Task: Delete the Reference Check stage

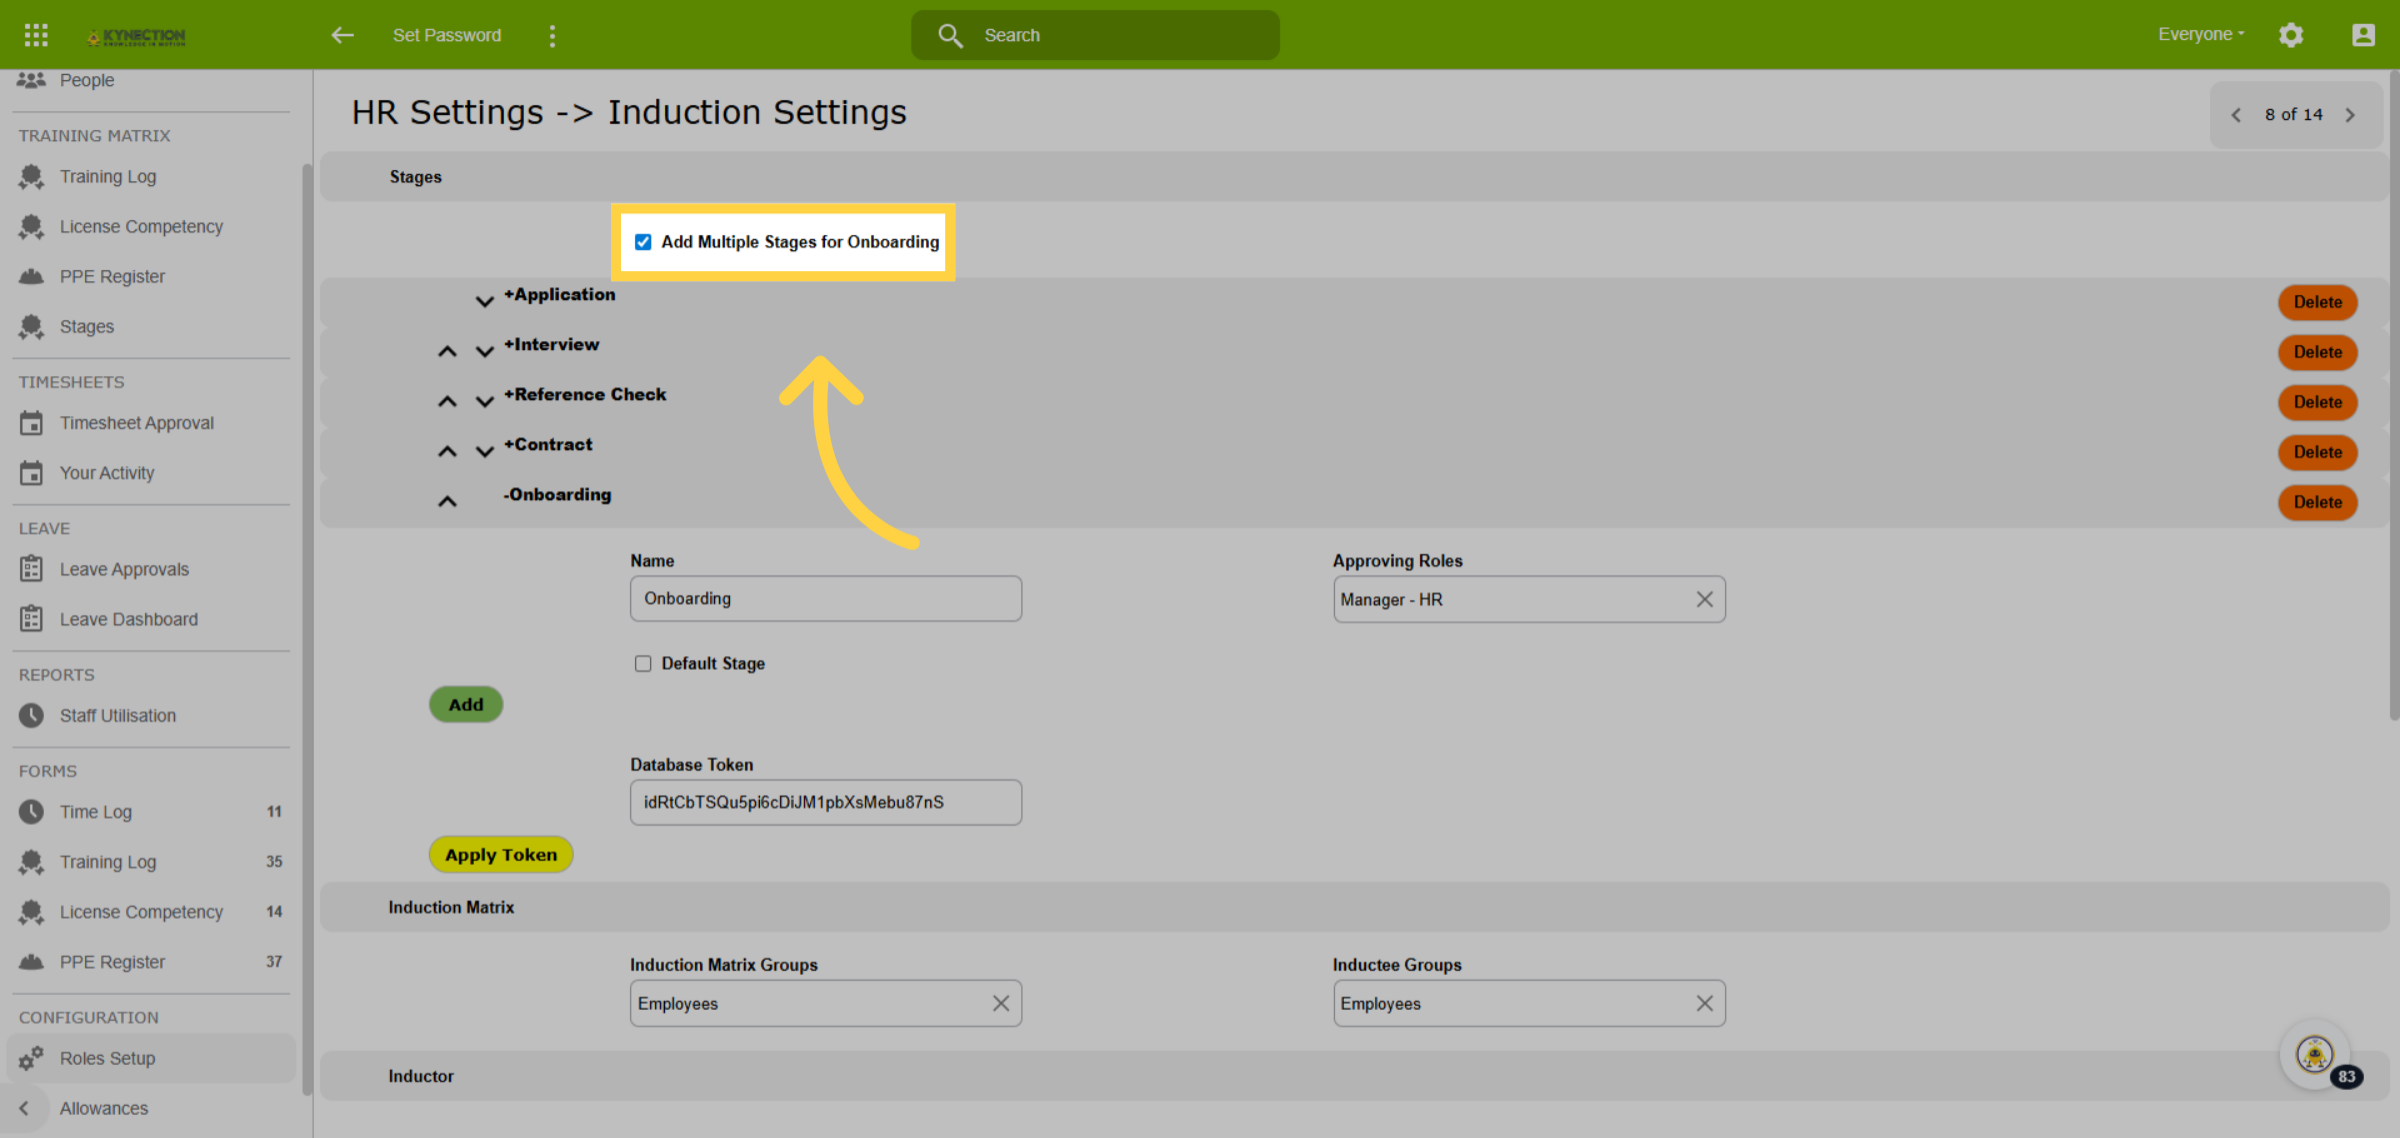Action: pos(2318,402)
